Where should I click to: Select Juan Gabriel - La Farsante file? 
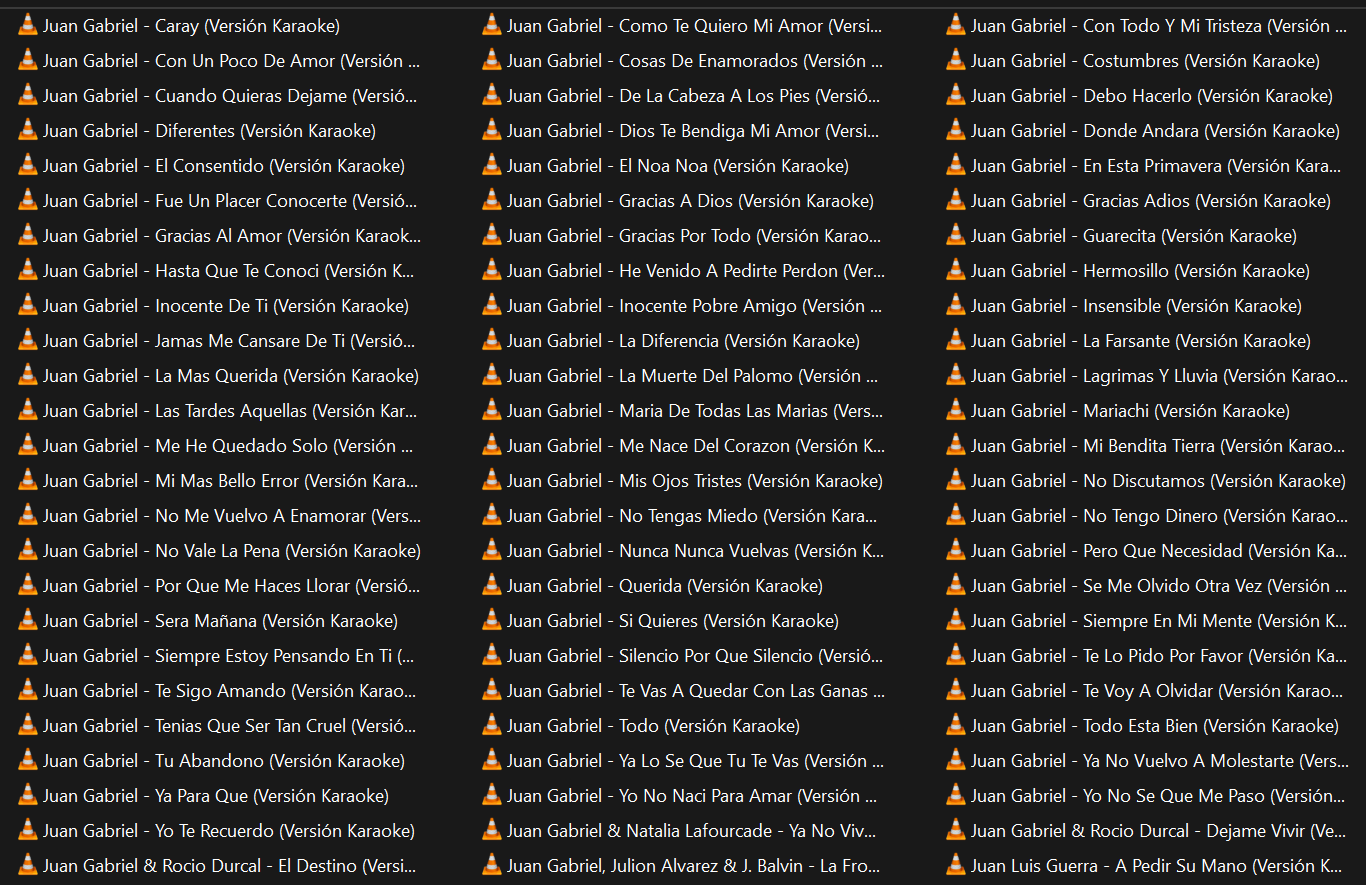(x=1140, y=341)
